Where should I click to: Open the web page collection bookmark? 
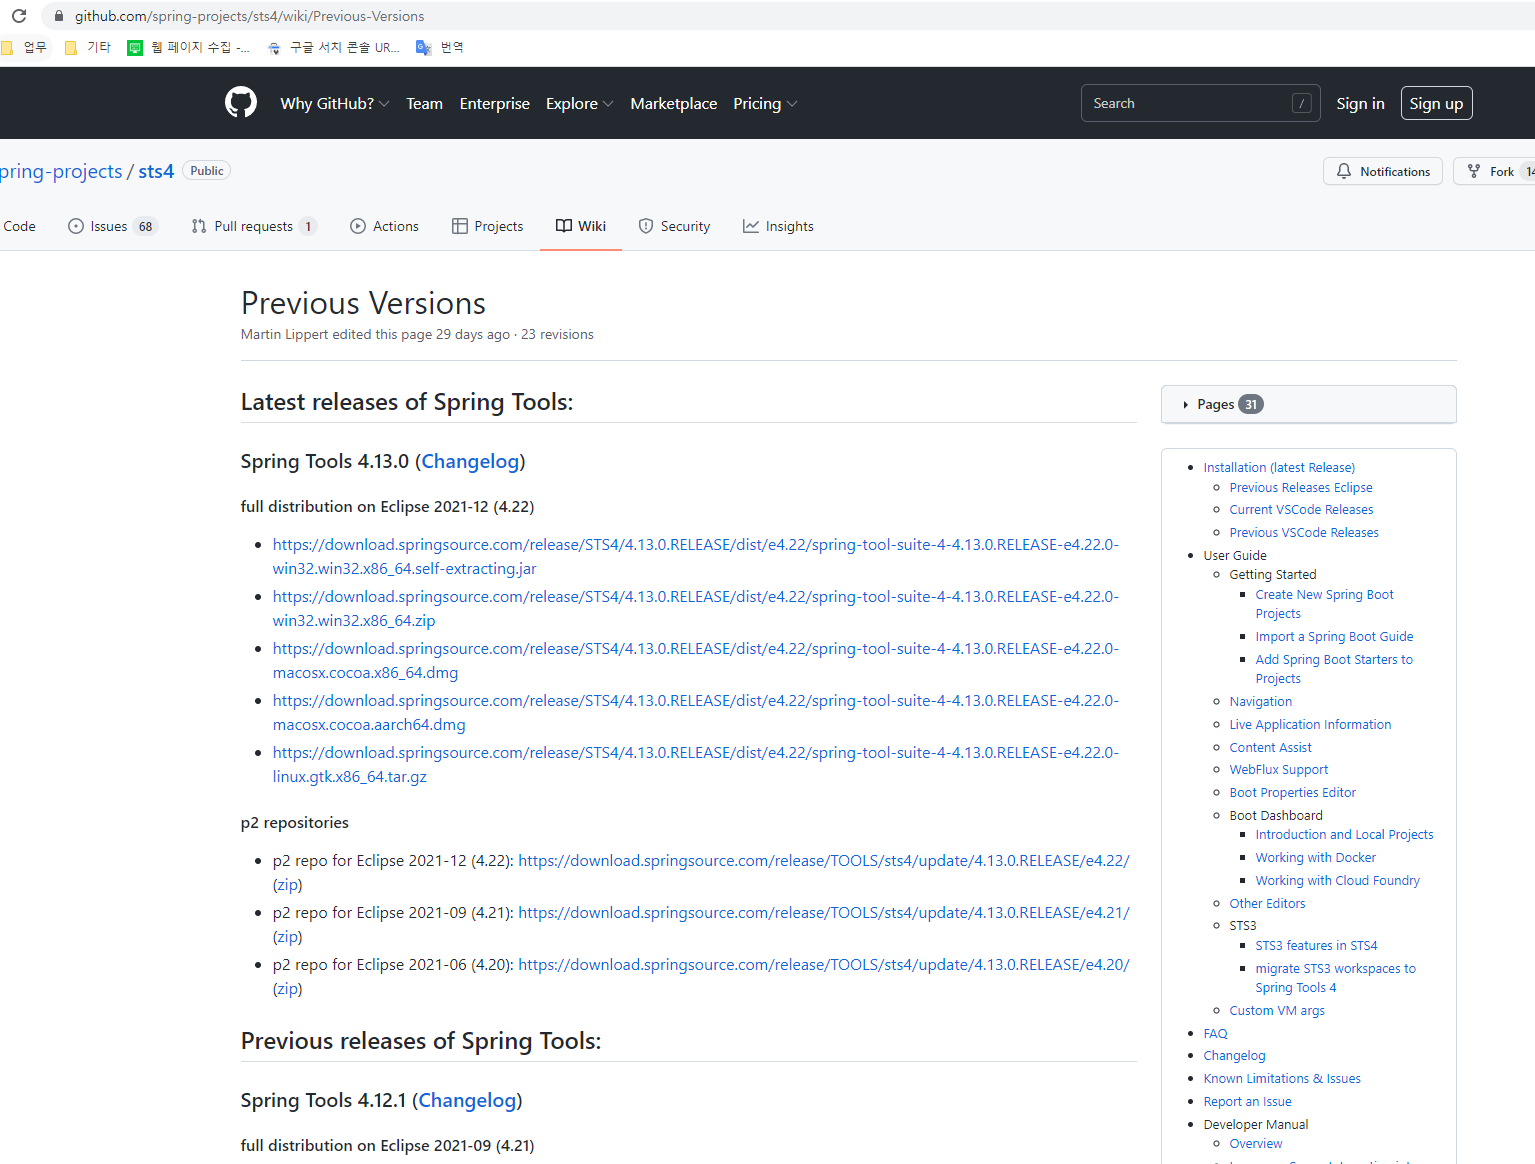coord(189,47)
